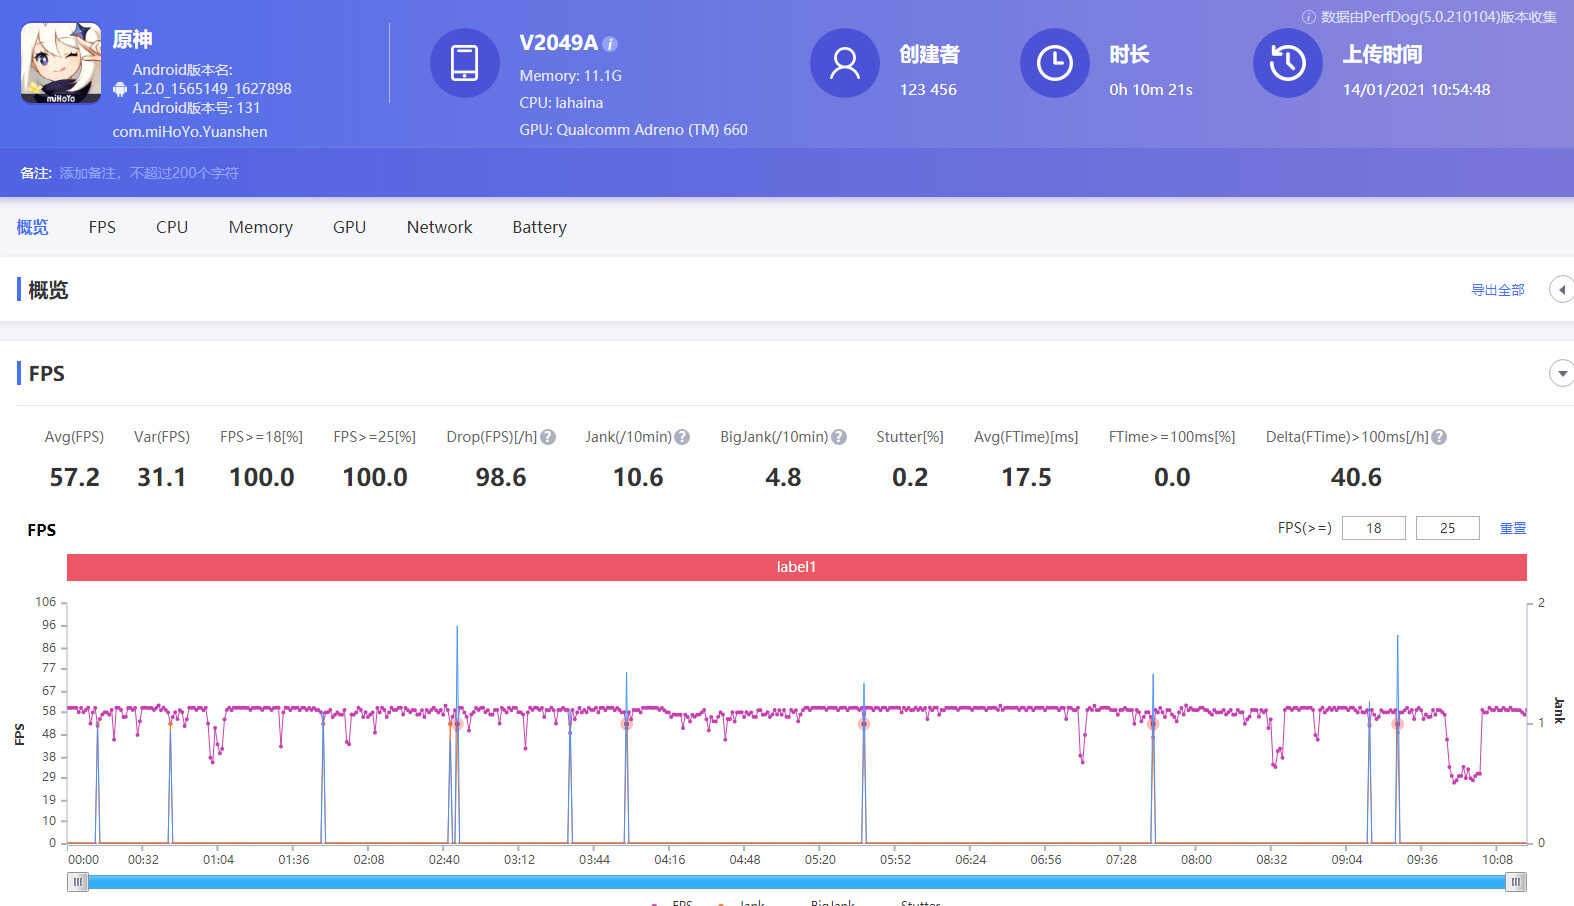Click the upload time history icon
This screenshot has height=906, width=1574.
1288,63
